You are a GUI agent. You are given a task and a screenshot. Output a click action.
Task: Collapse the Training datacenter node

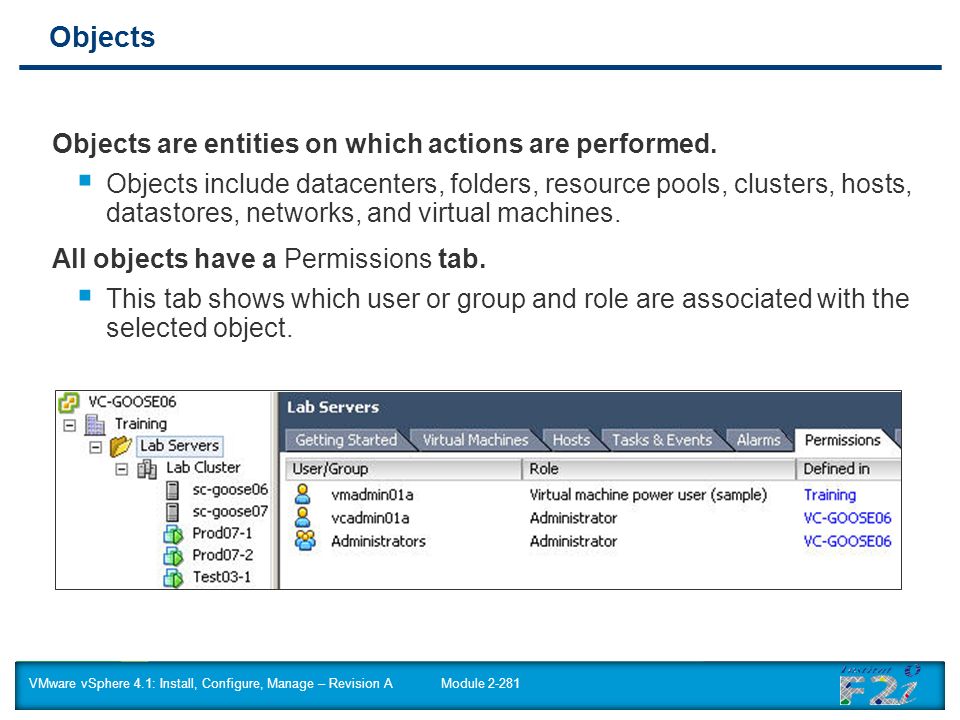[70, 424]
